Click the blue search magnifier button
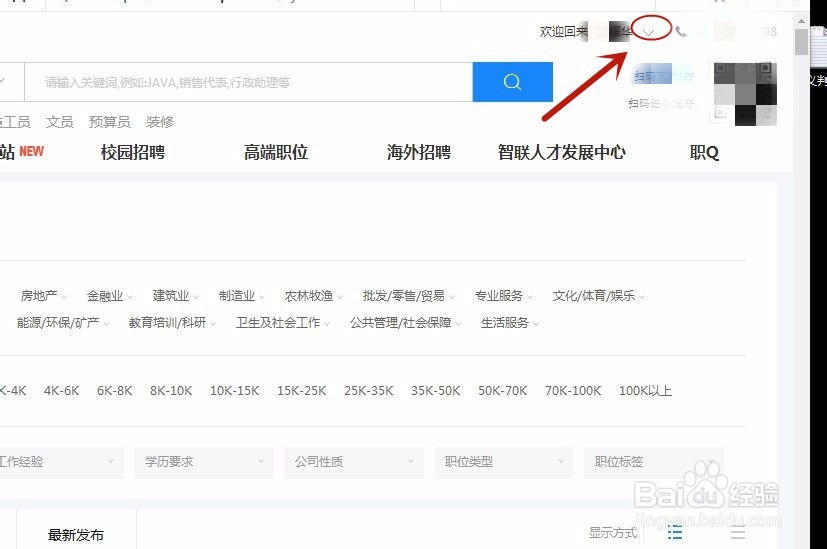827x549 pixels. click(x=512, y=82)
